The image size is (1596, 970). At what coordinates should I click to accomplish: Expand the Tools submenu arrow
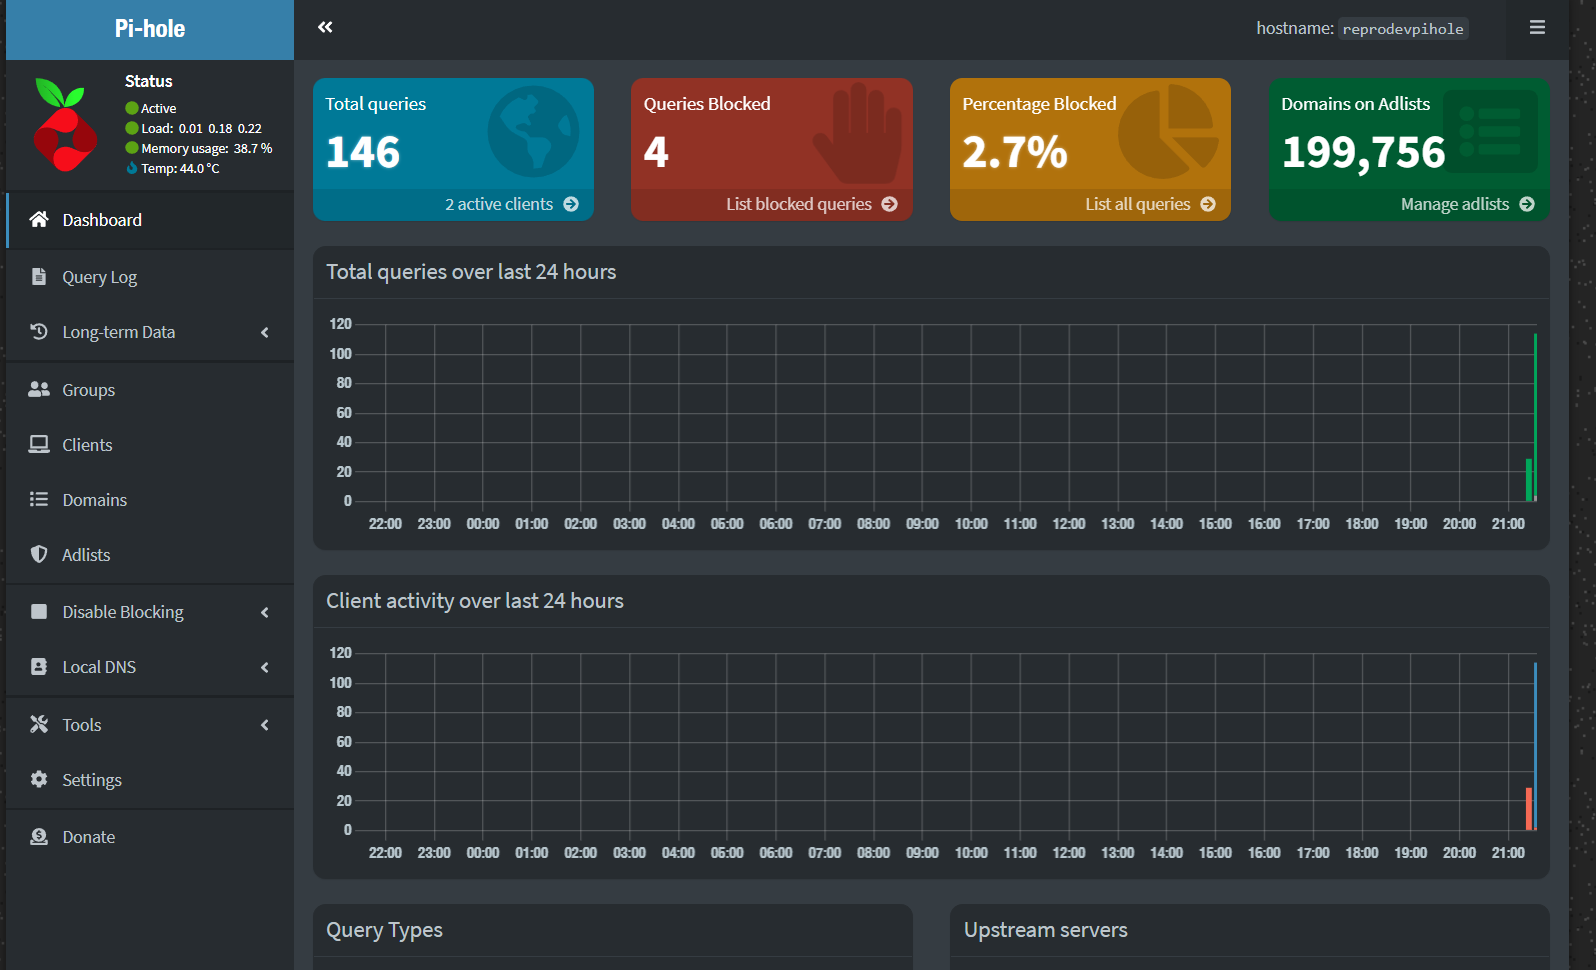(264, 725)
